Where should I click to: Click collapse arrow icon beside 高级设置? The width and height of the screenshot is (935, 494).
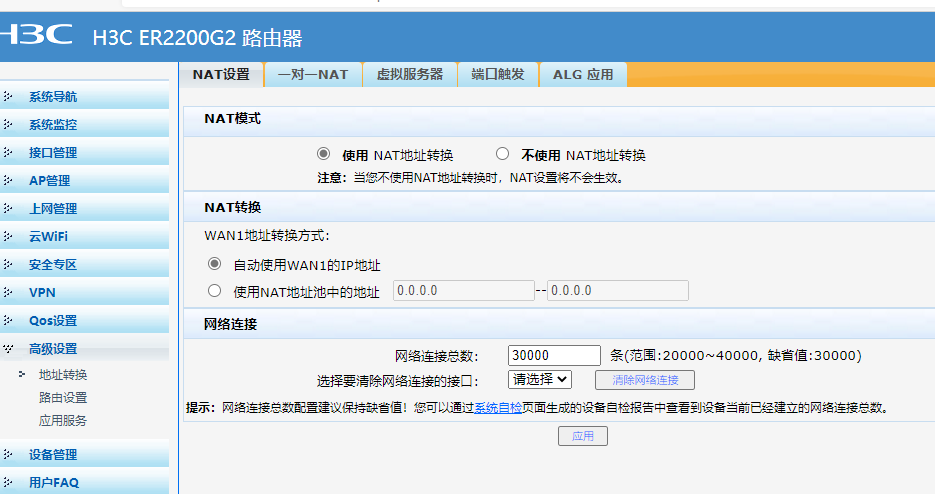pos(8,348)
